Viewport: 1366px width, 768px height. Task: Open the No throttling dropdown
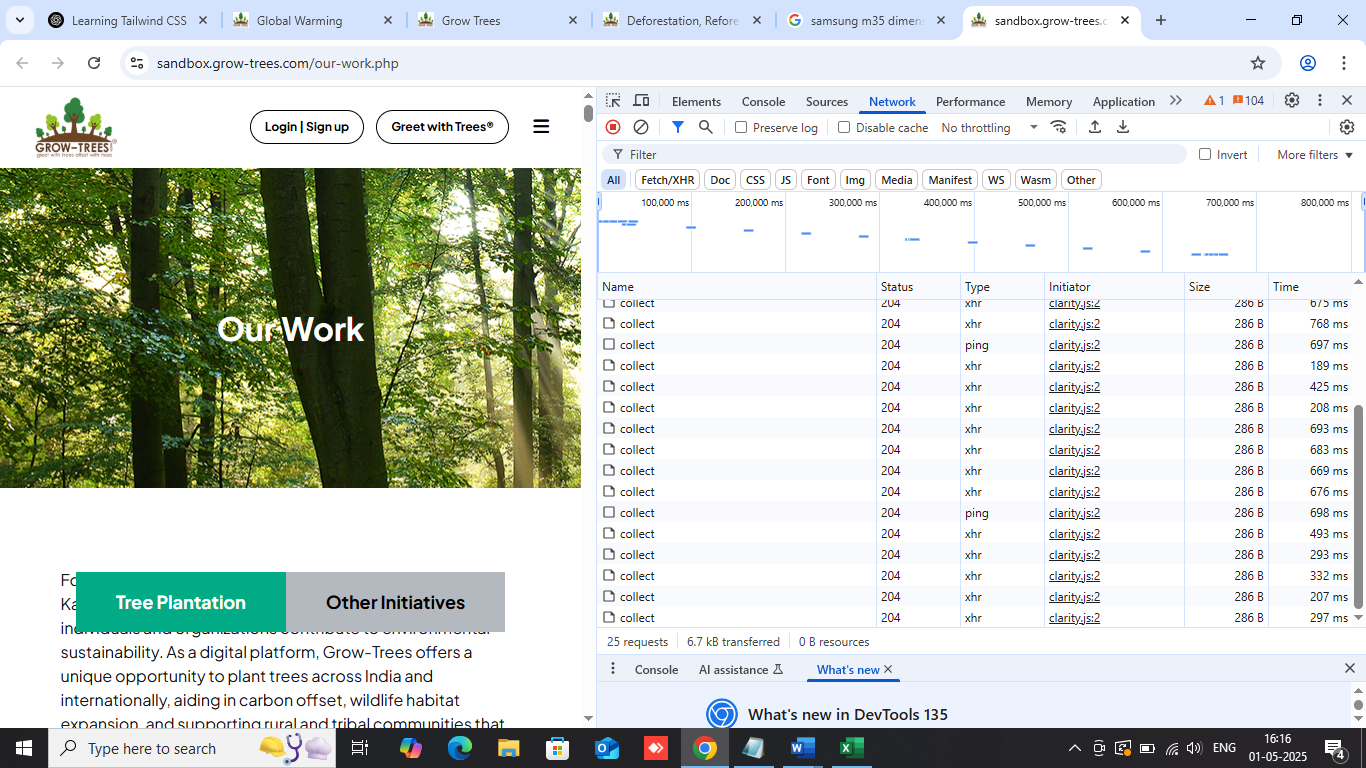[x=989, y=128]
